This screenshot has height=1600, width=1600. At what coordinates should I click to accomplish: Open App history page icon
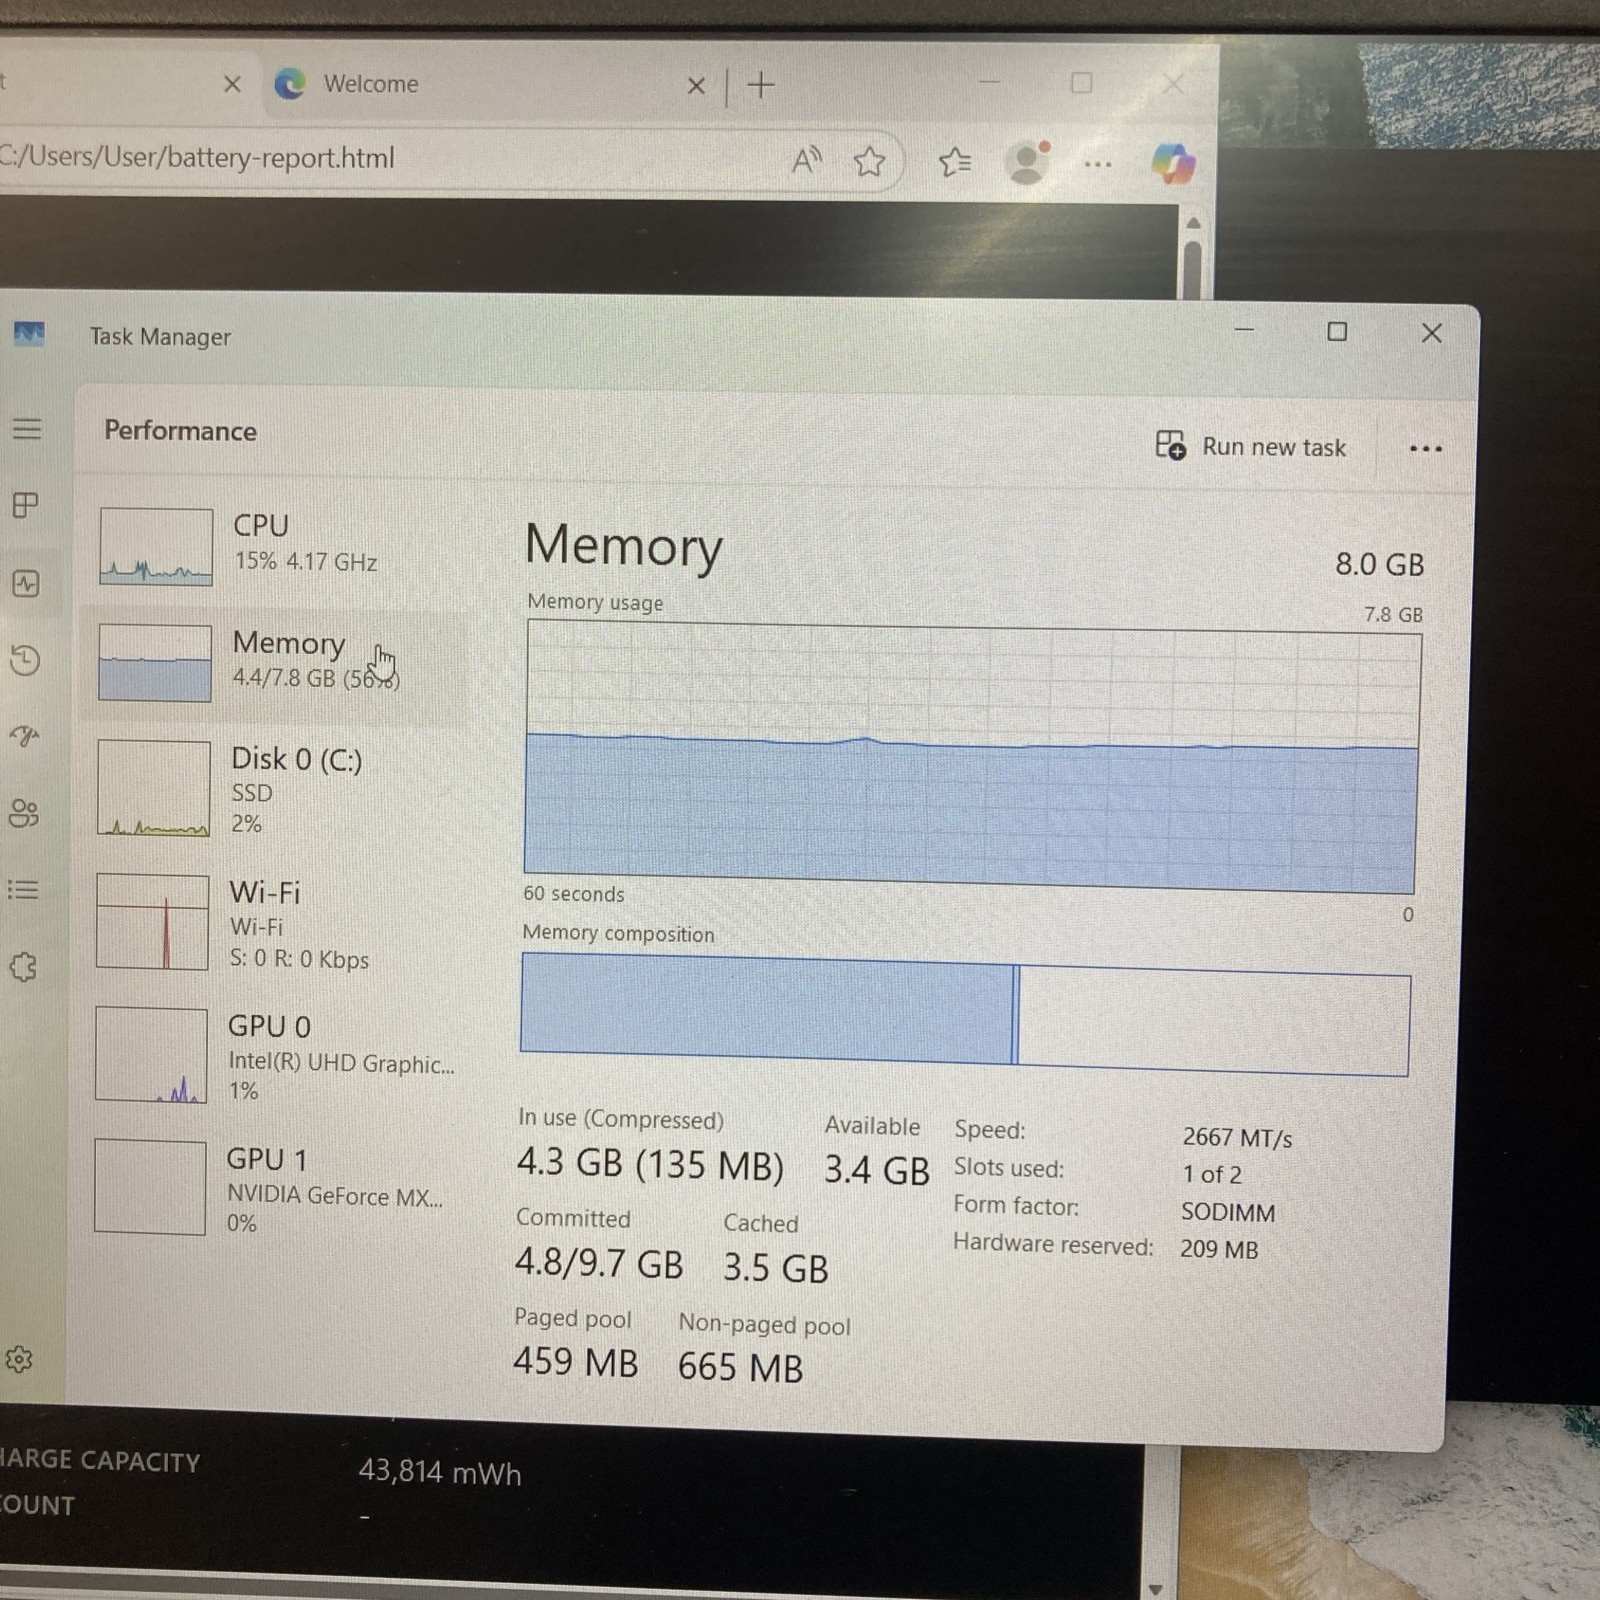(x=25, y=660)
